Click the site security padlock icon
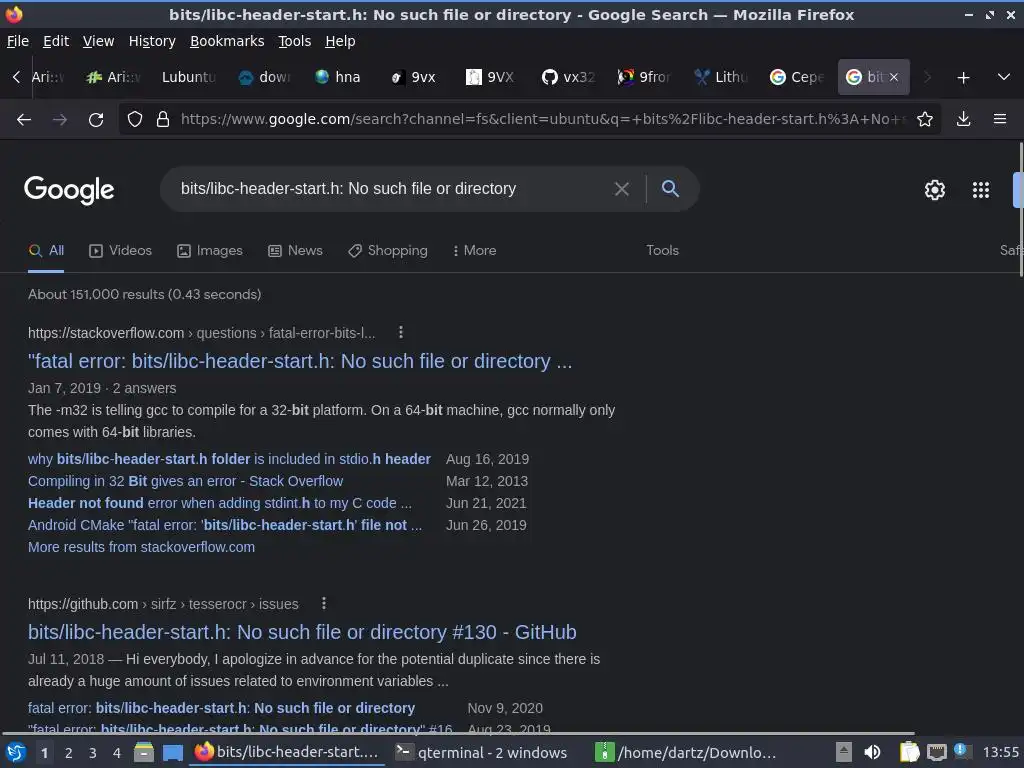This screenshot has height=768, width=1024. pos(163,120)
